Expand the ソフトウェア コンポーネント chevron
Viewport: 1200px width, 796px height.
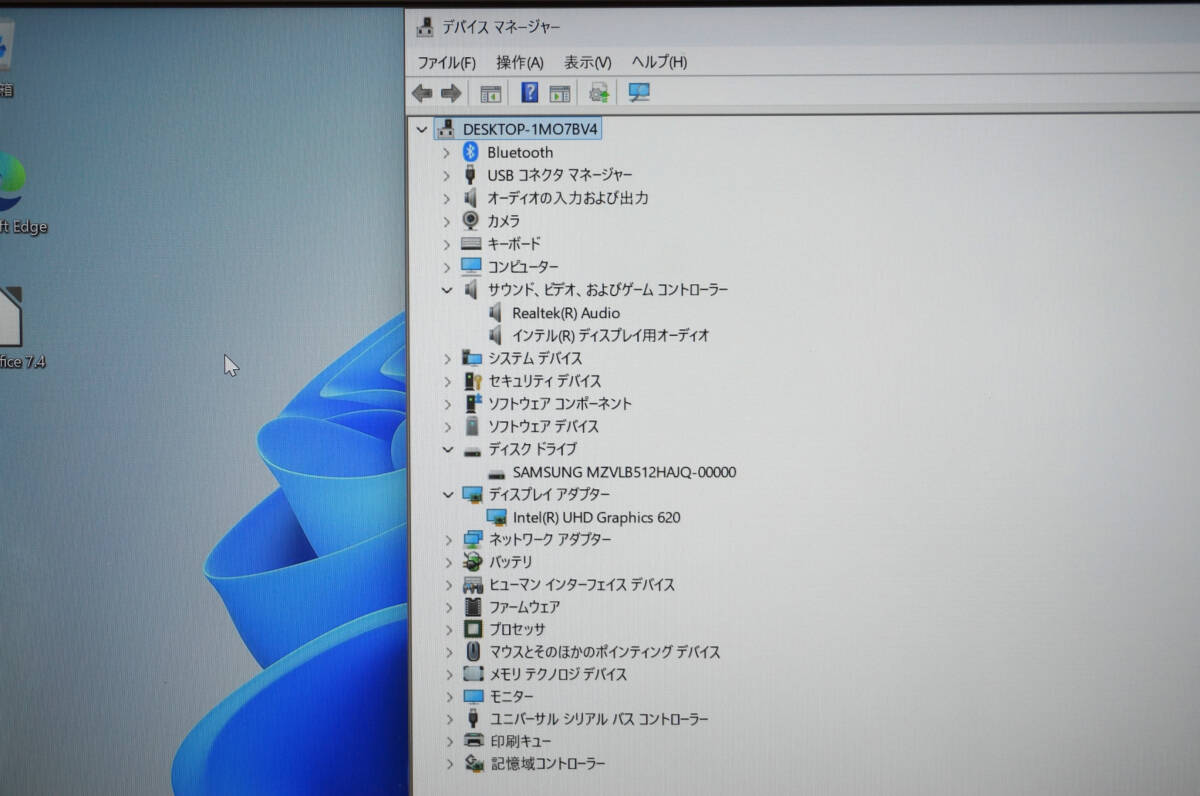(447, 404)
